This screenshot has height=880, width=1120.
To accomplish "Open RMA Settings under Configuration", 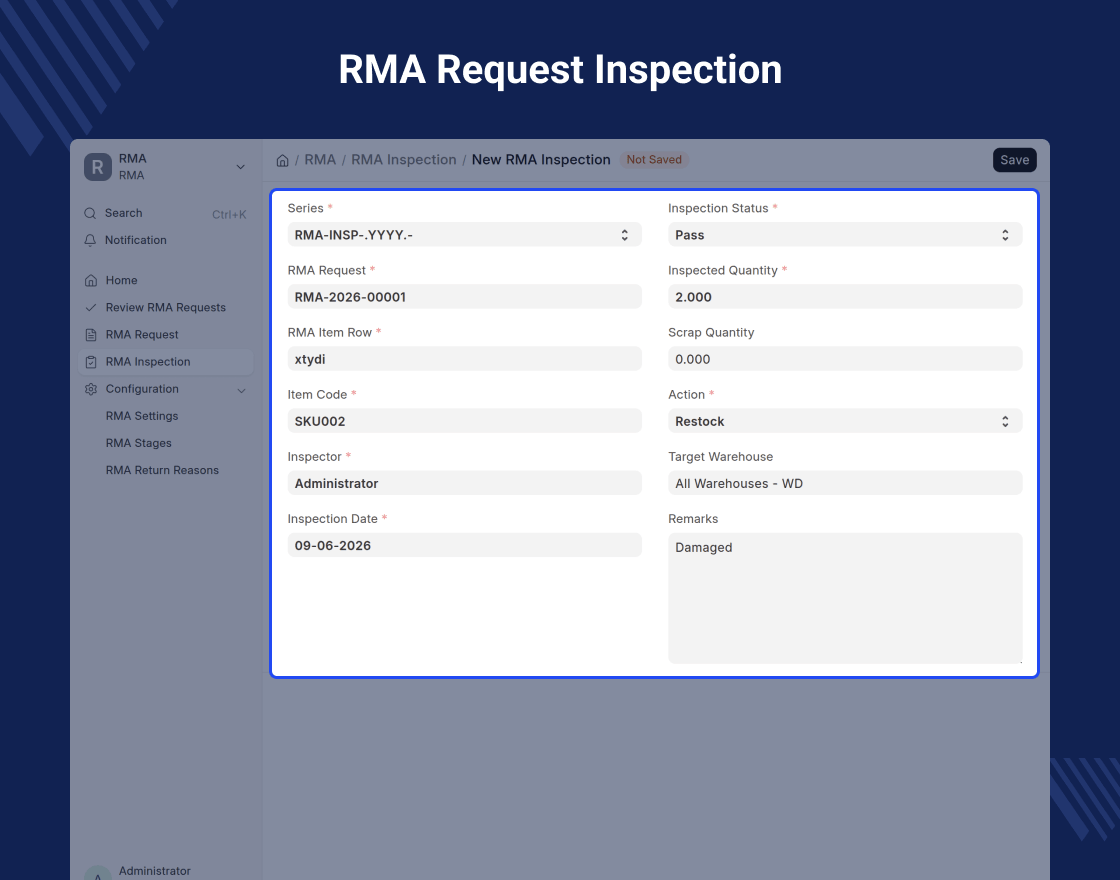I will pyautogui.click(x=142, y=416).
